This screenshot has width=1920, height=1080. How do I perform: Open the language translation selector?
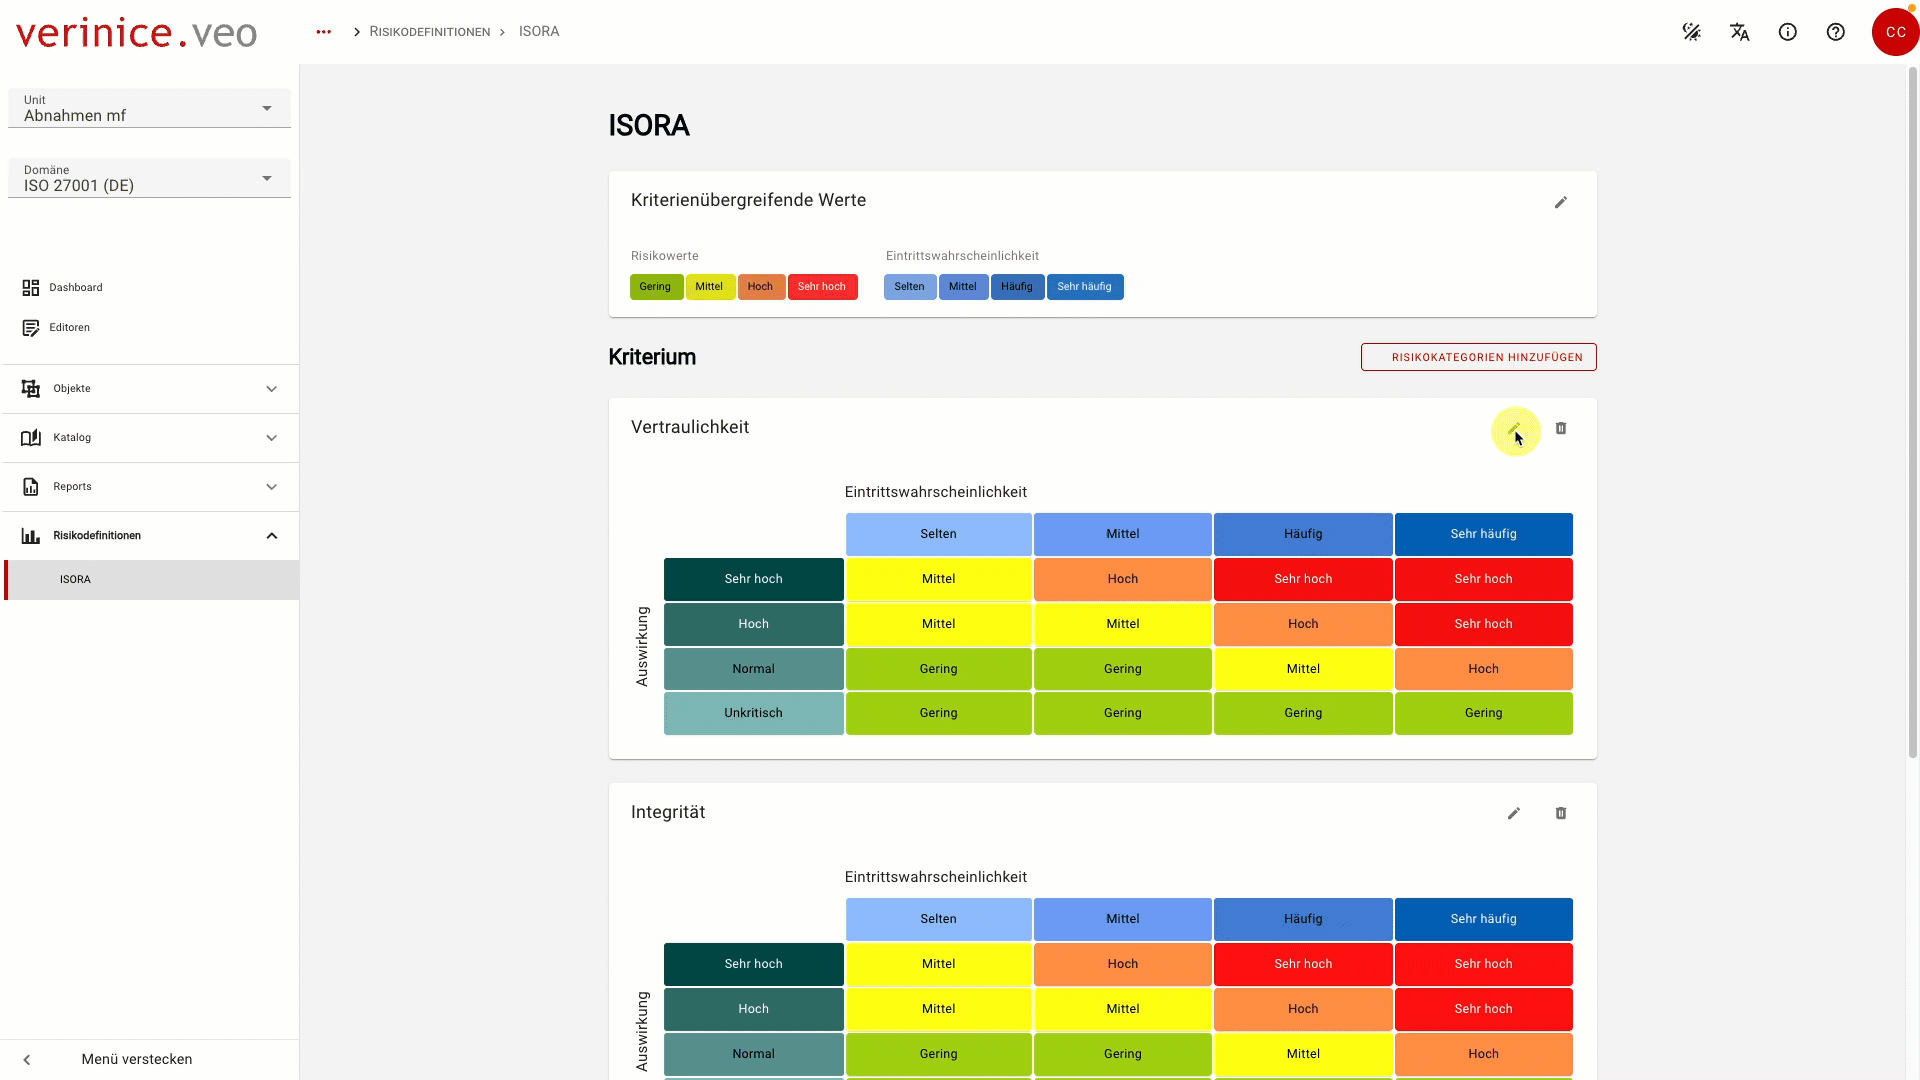coord(1740,32)
